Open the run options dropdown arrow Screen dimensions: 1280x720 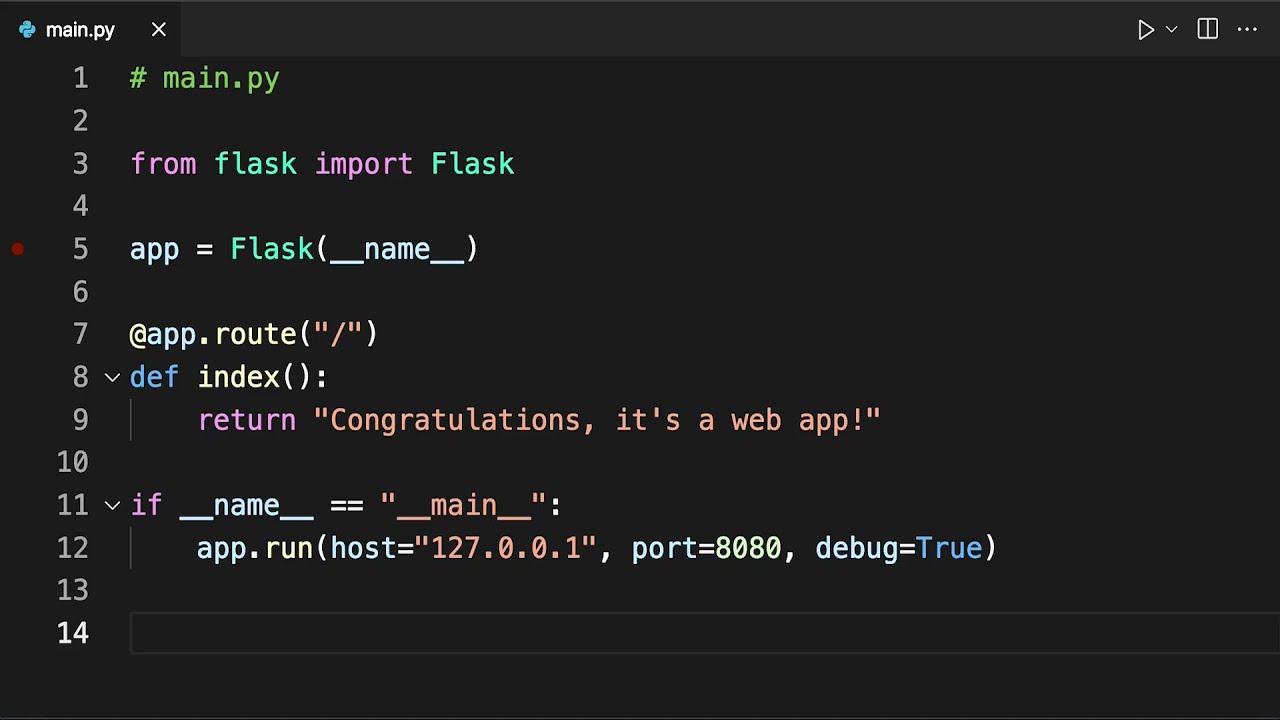point(1172,30)
